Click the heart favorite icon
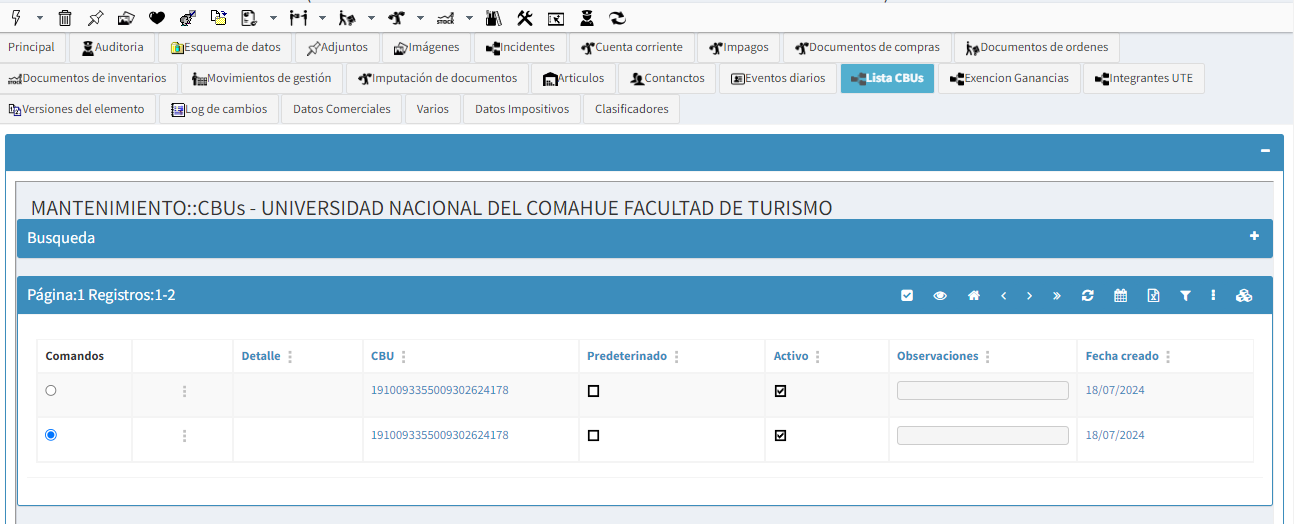The height and width of the screenshot is (524, 1294). (x=157, y=18)
